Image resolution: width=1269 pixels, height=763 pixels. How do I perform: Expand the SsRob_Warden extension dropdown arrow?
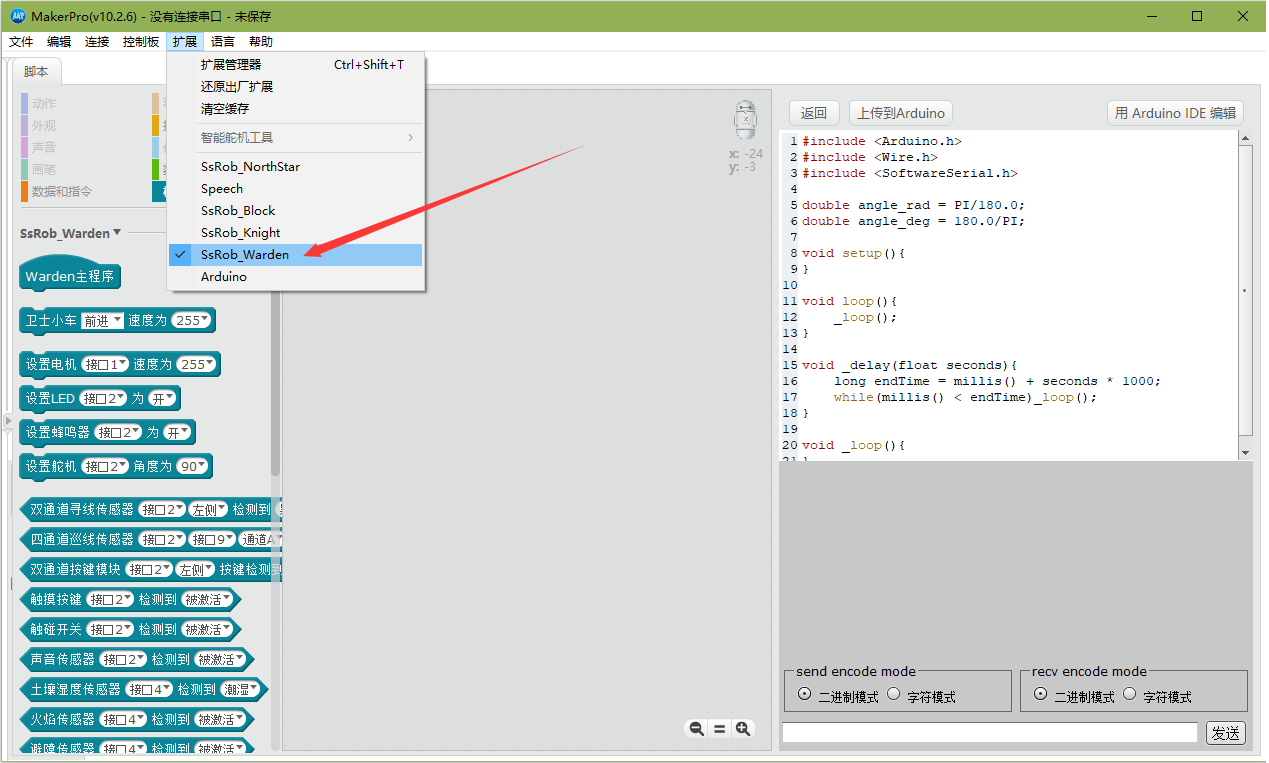click(x=118, y=233)
